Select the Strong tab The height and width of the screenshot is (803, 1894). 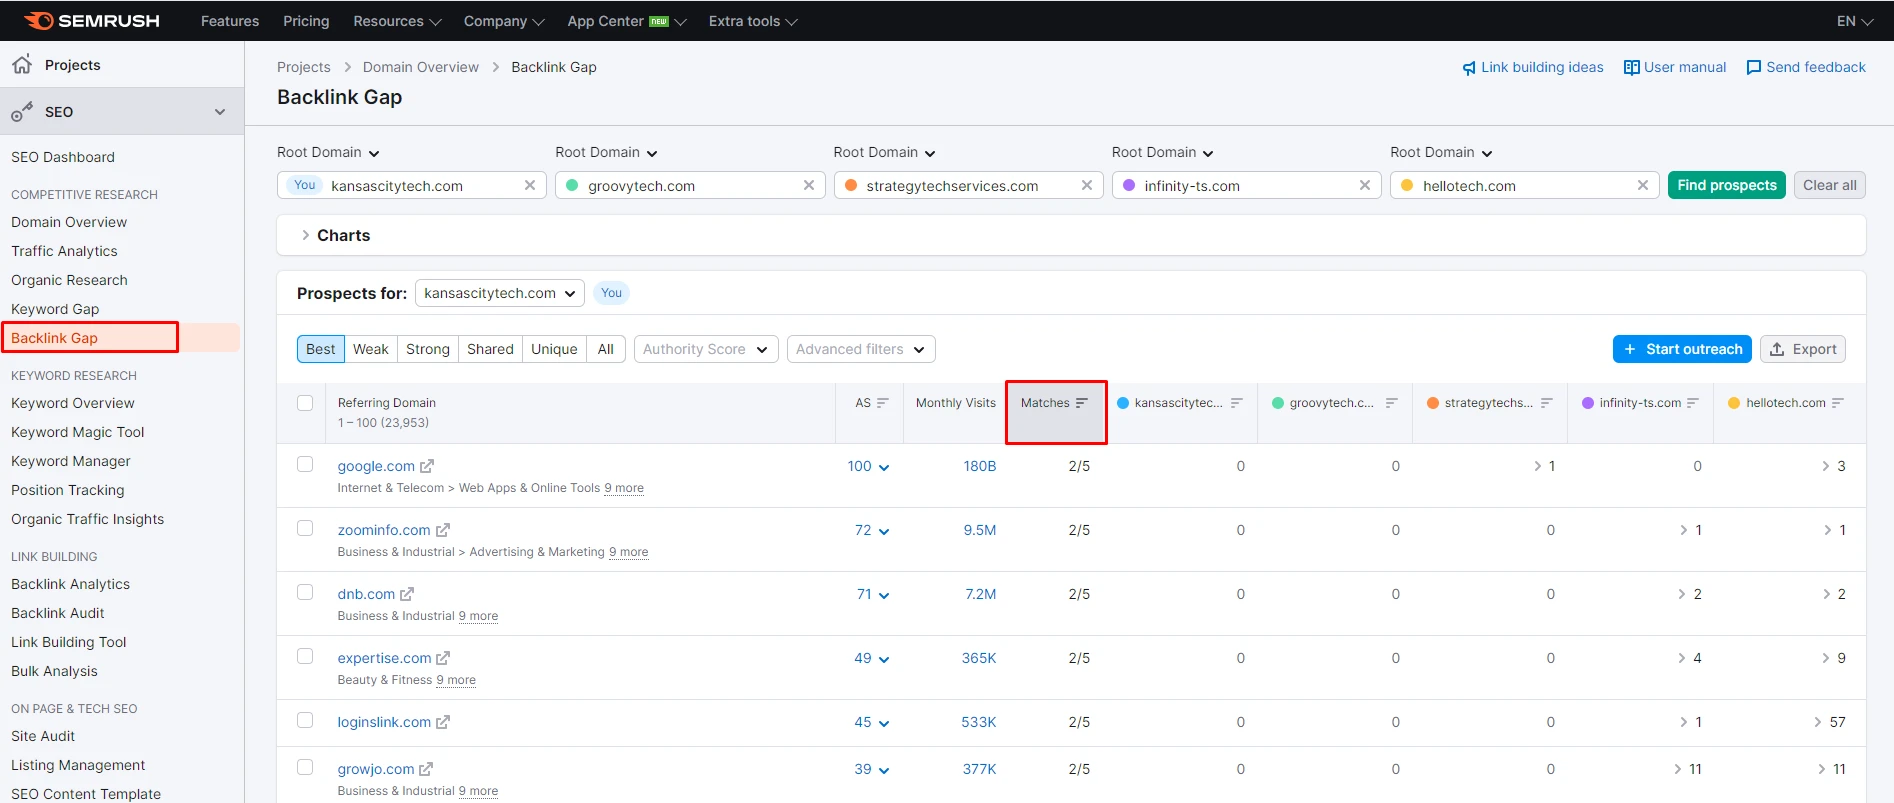pyautogui.click(x=428, y=349)
